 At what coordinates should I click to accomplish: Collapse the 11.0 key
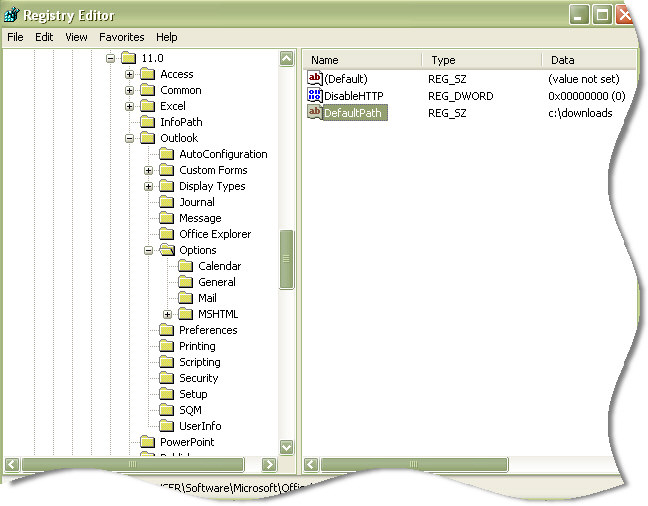pos(110,58)
